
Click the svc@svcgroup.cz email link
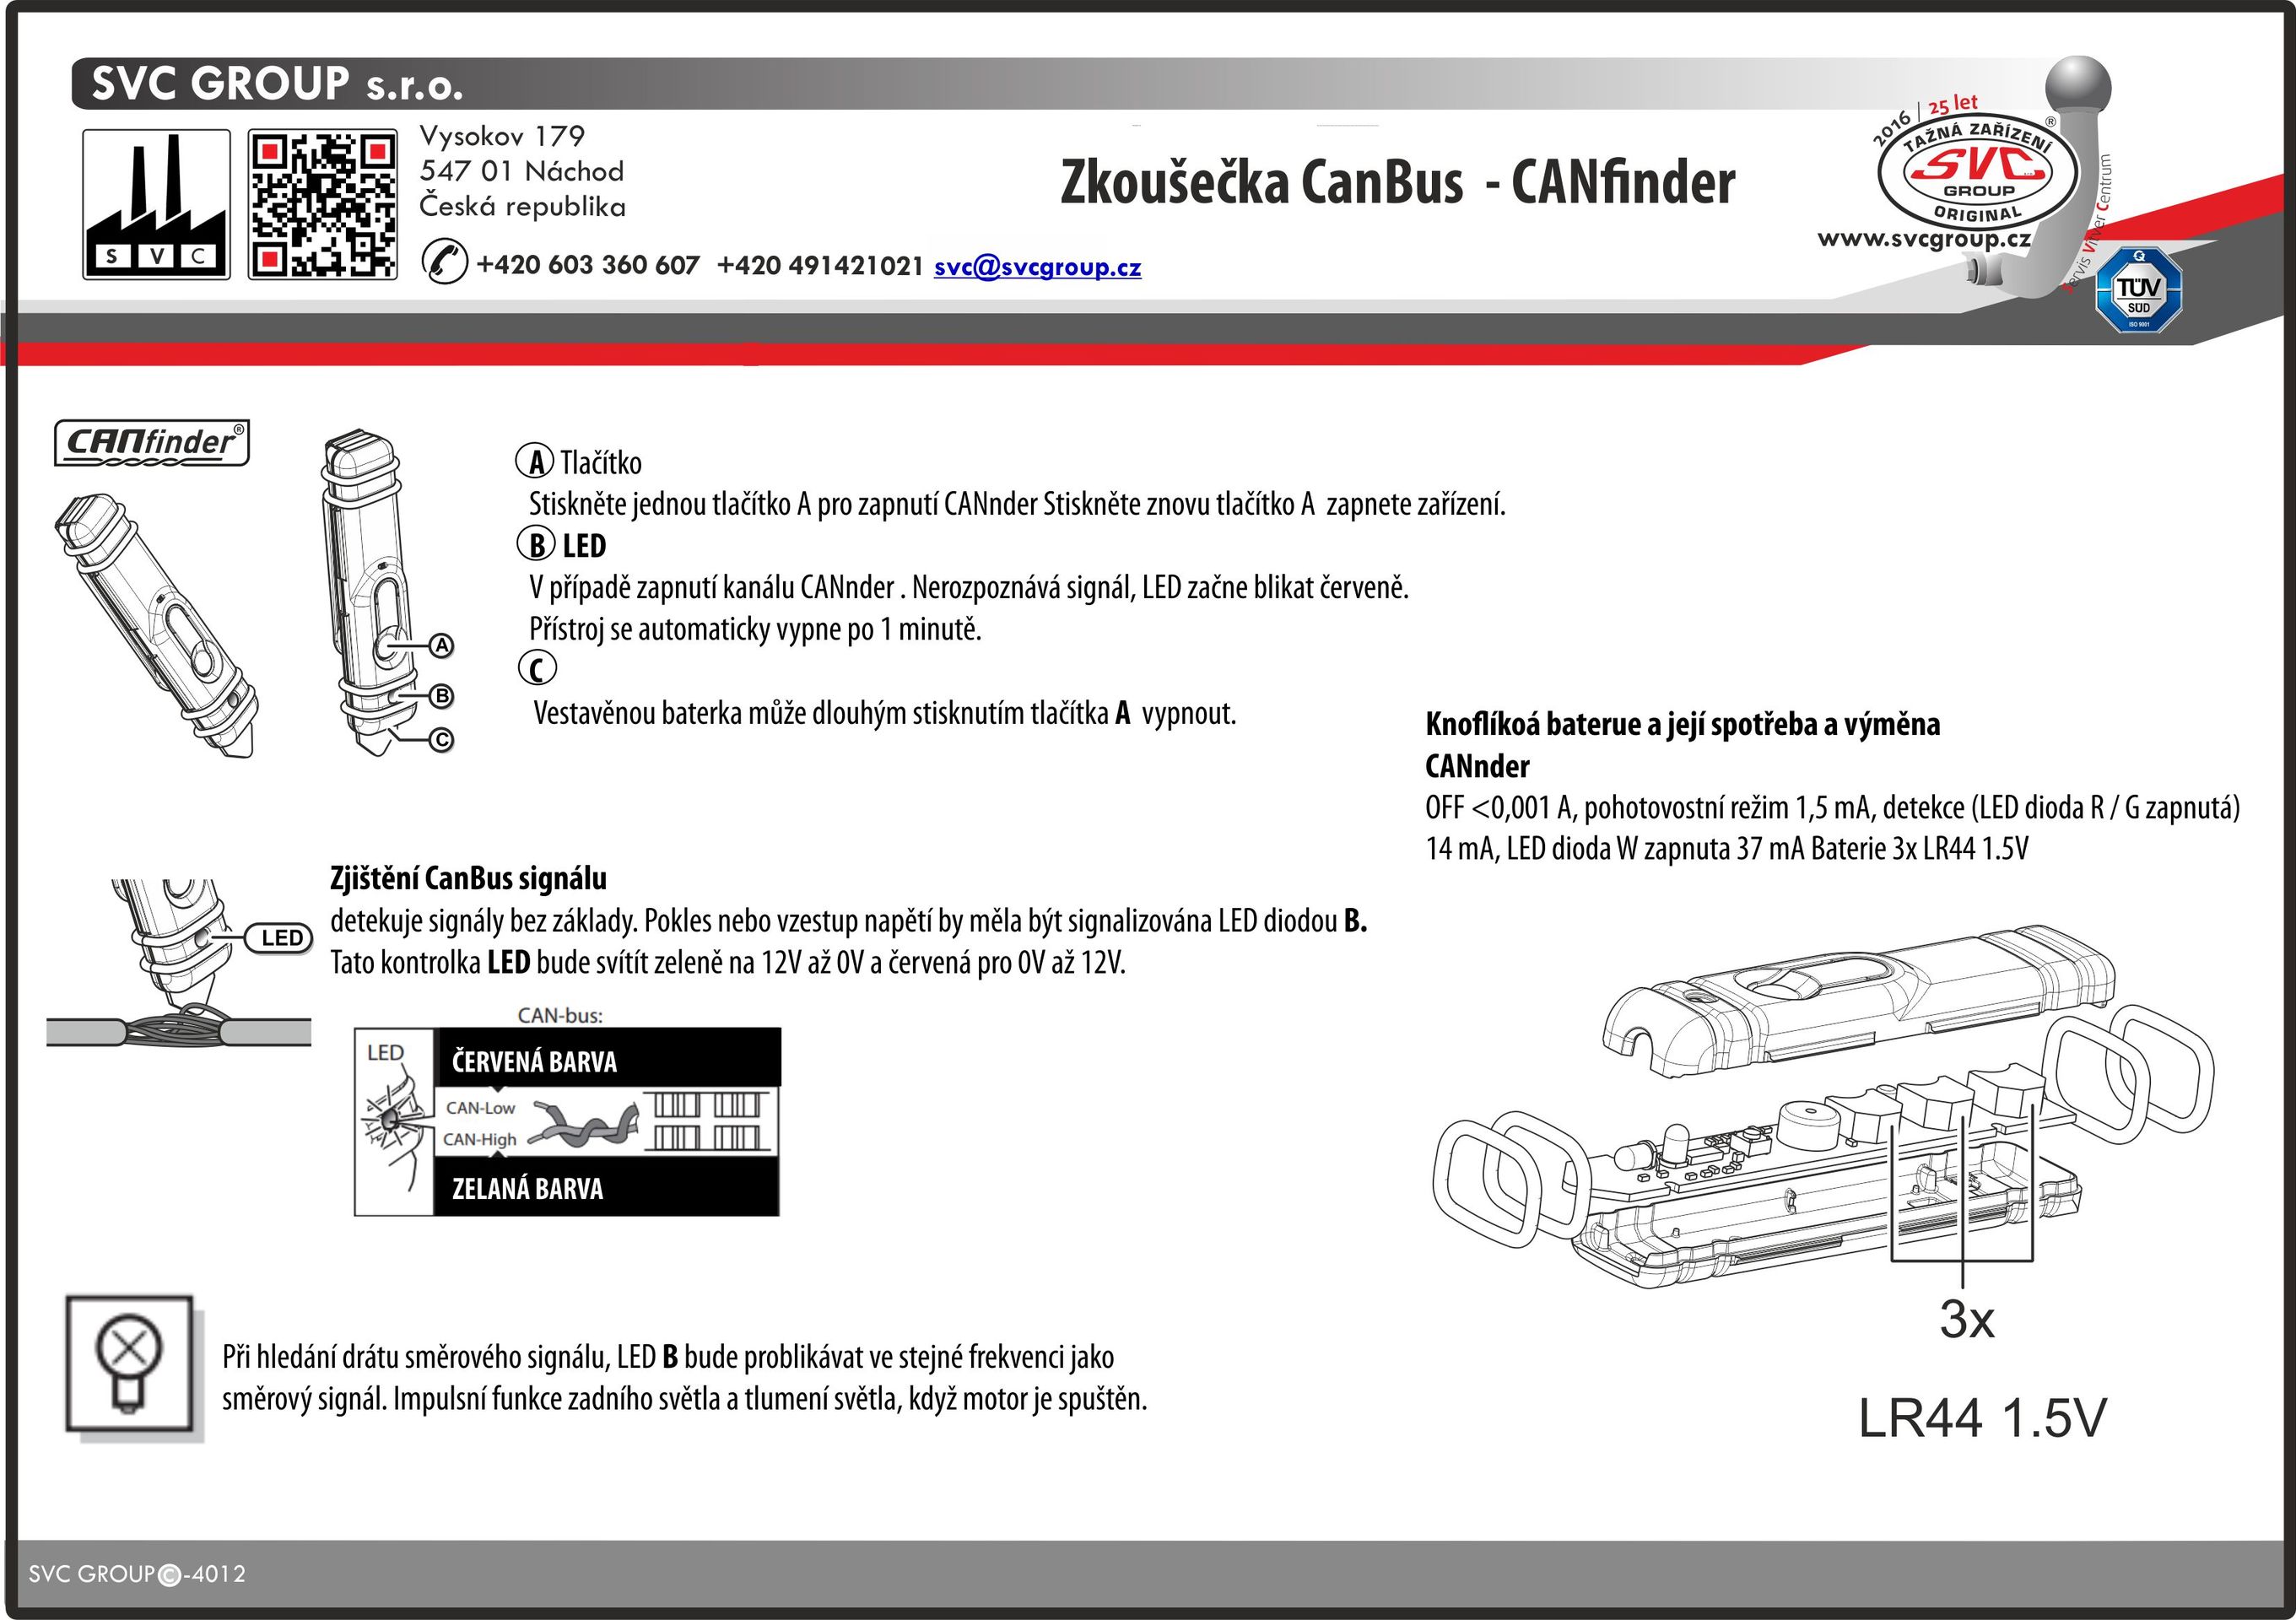coord(1037,267)
